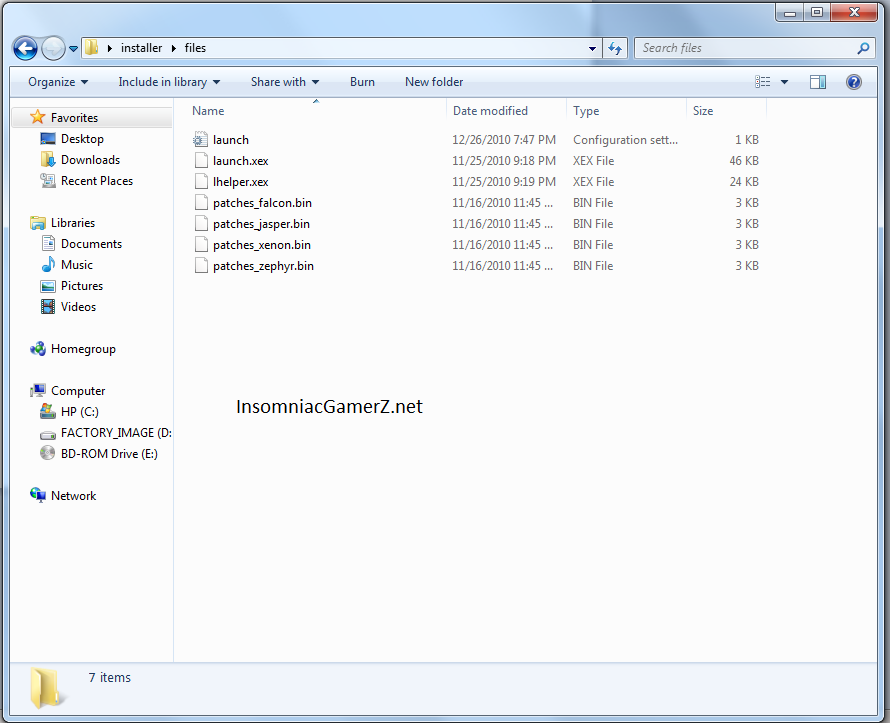Open the Videos library
Image resolution: width=890 pixels, height=723 pixels.
[78, 307]
